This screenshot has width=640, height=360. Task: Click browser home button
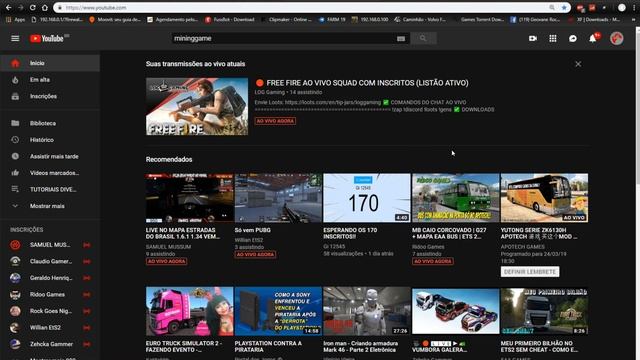point(44,8)
